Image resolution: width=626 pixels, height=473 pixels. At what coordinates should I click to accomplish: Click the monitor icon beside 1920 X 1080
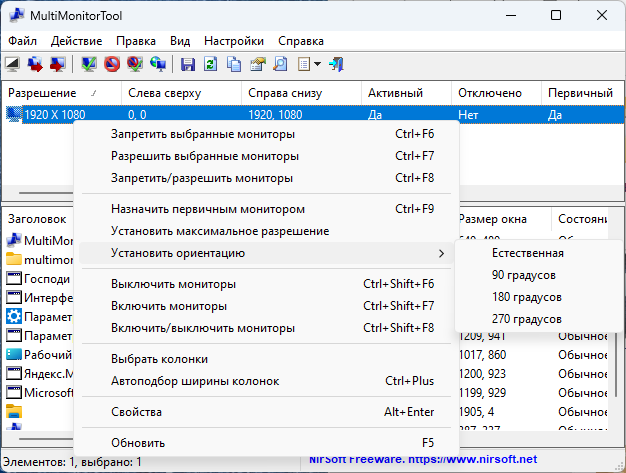[14, 115]
